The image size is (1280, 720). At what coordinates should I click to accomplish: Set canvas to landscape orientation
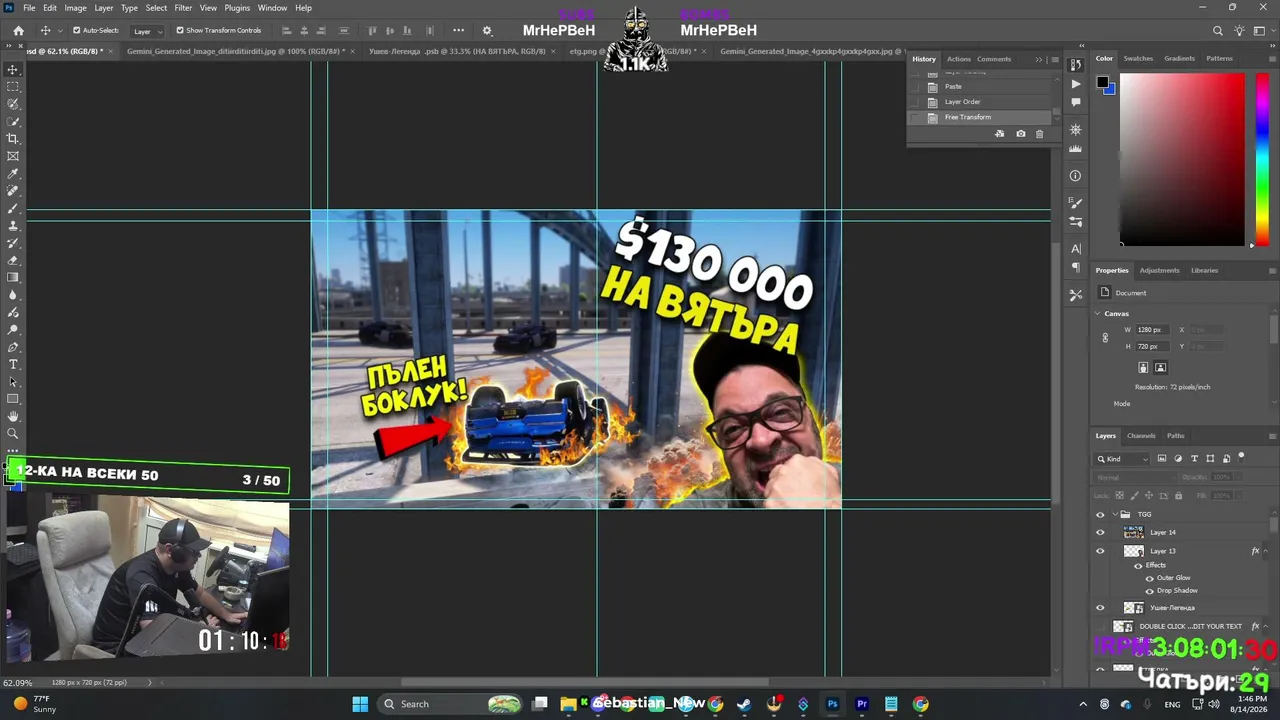[1161, 368]
